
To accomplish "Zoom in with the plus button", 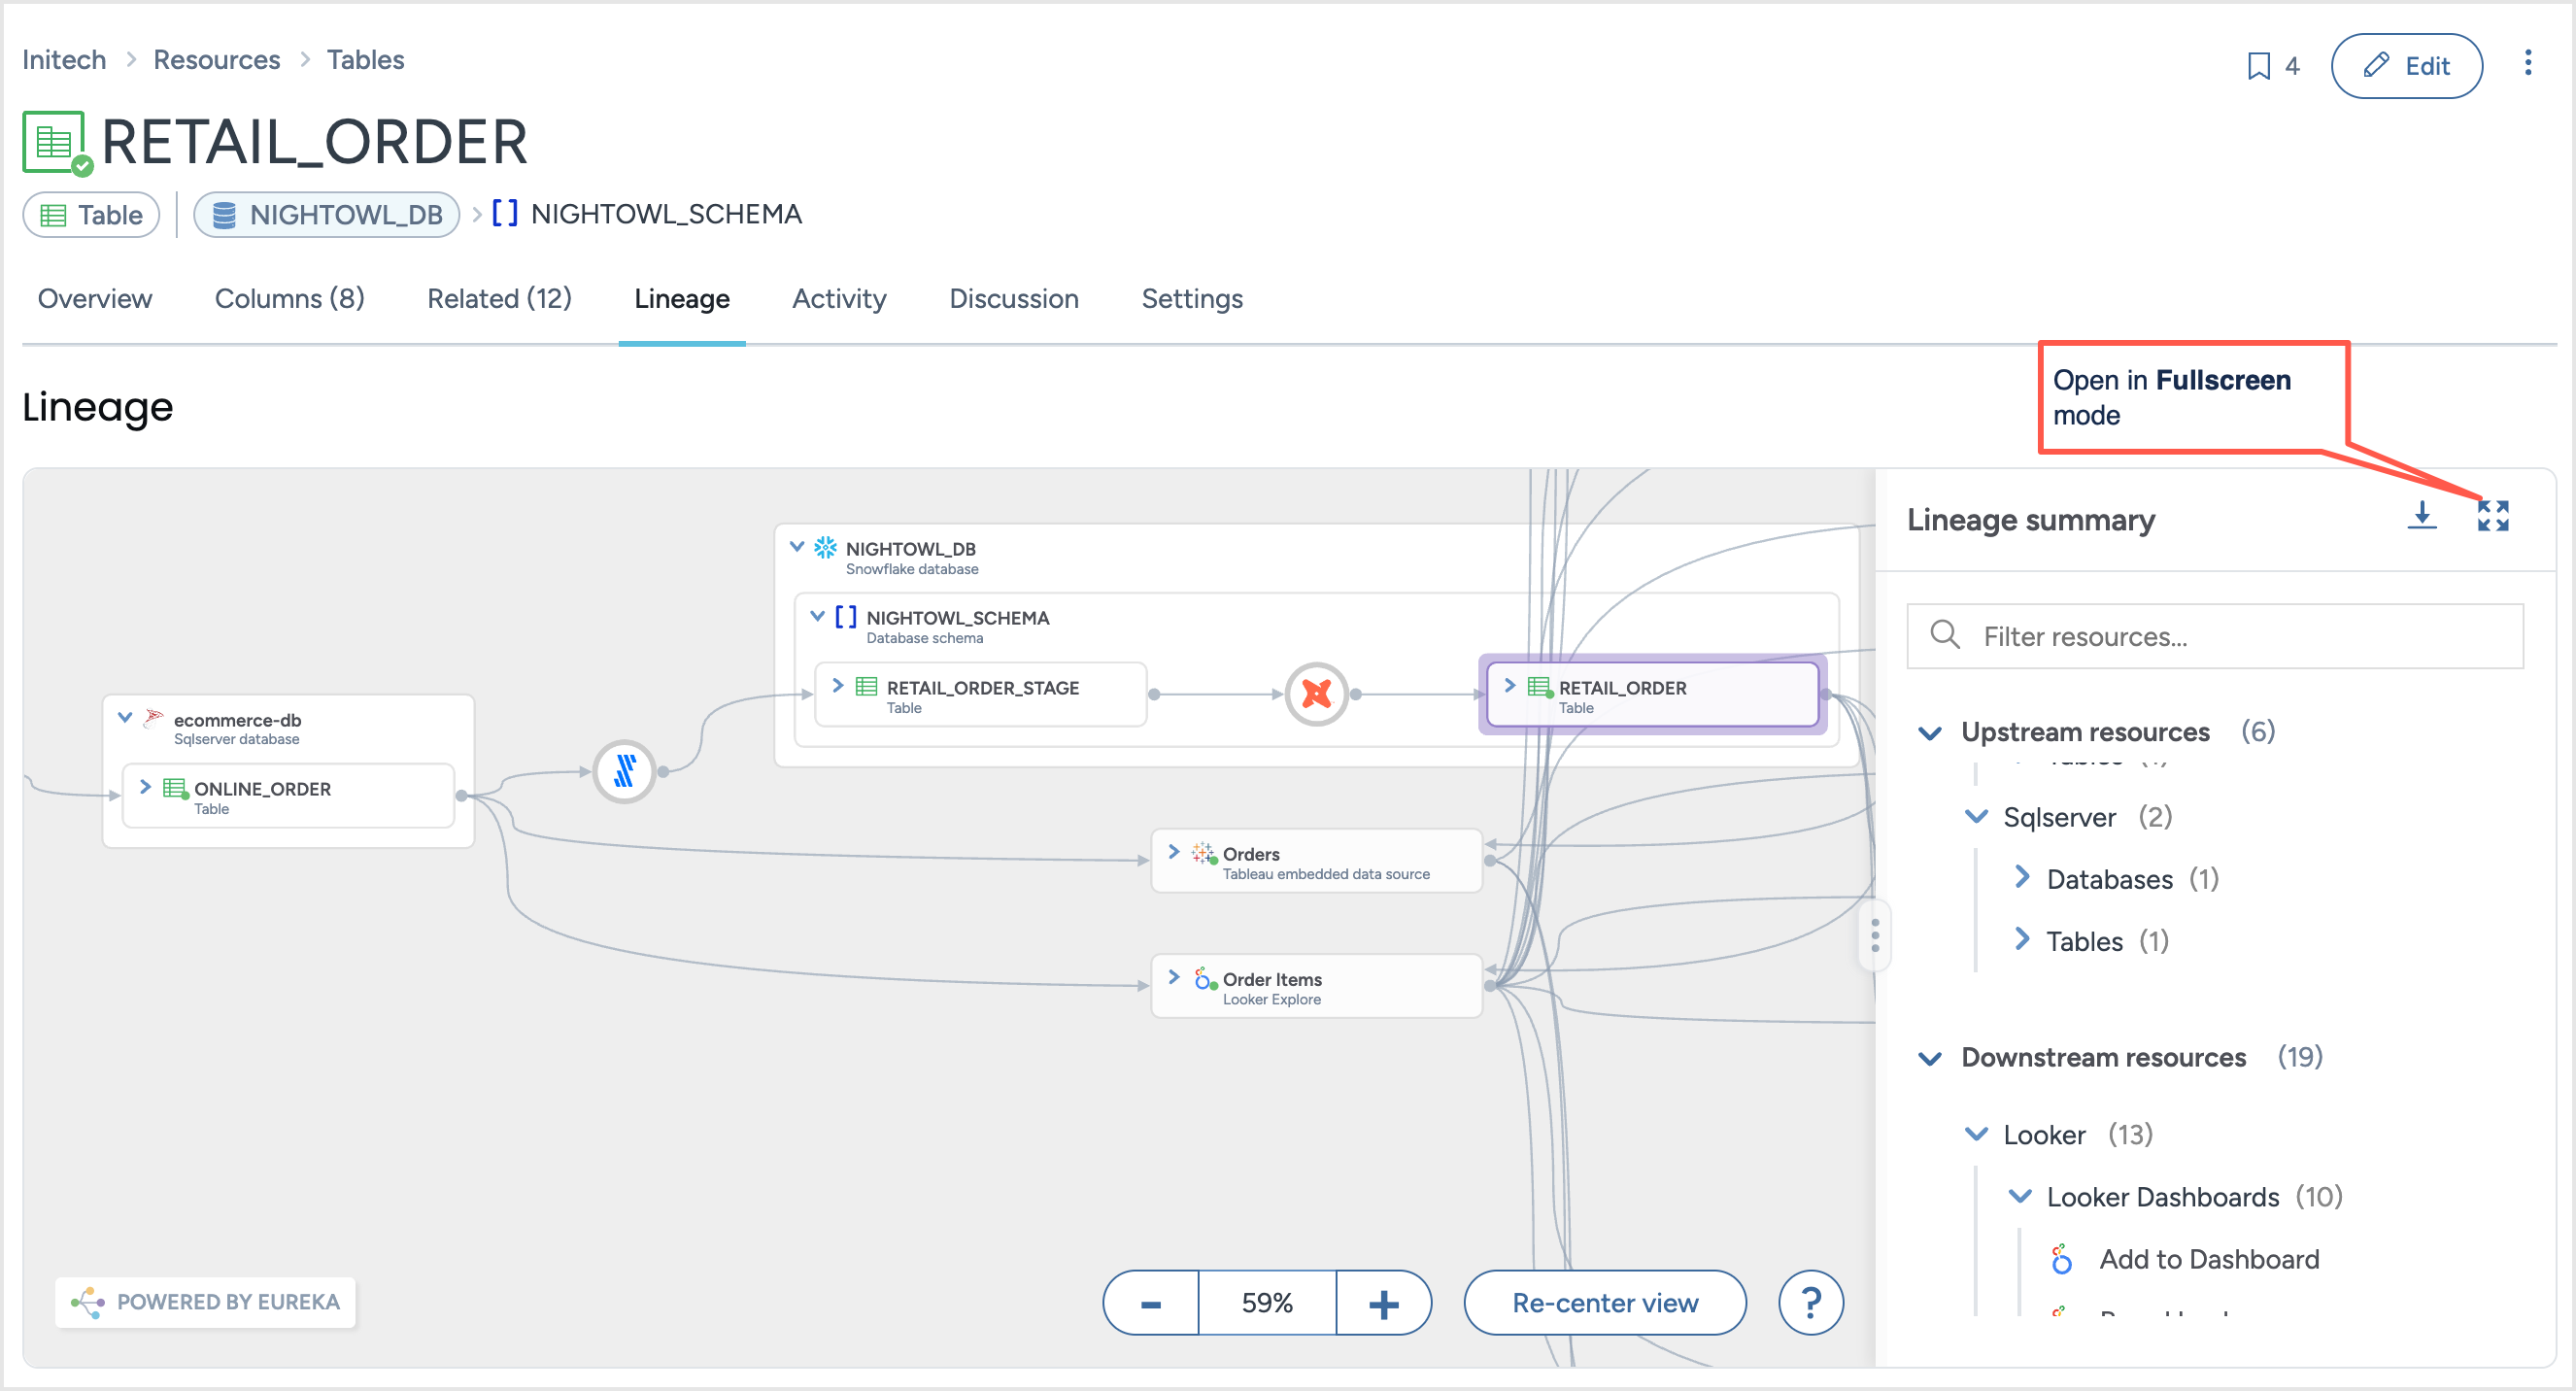I will coord(1383,1303).
